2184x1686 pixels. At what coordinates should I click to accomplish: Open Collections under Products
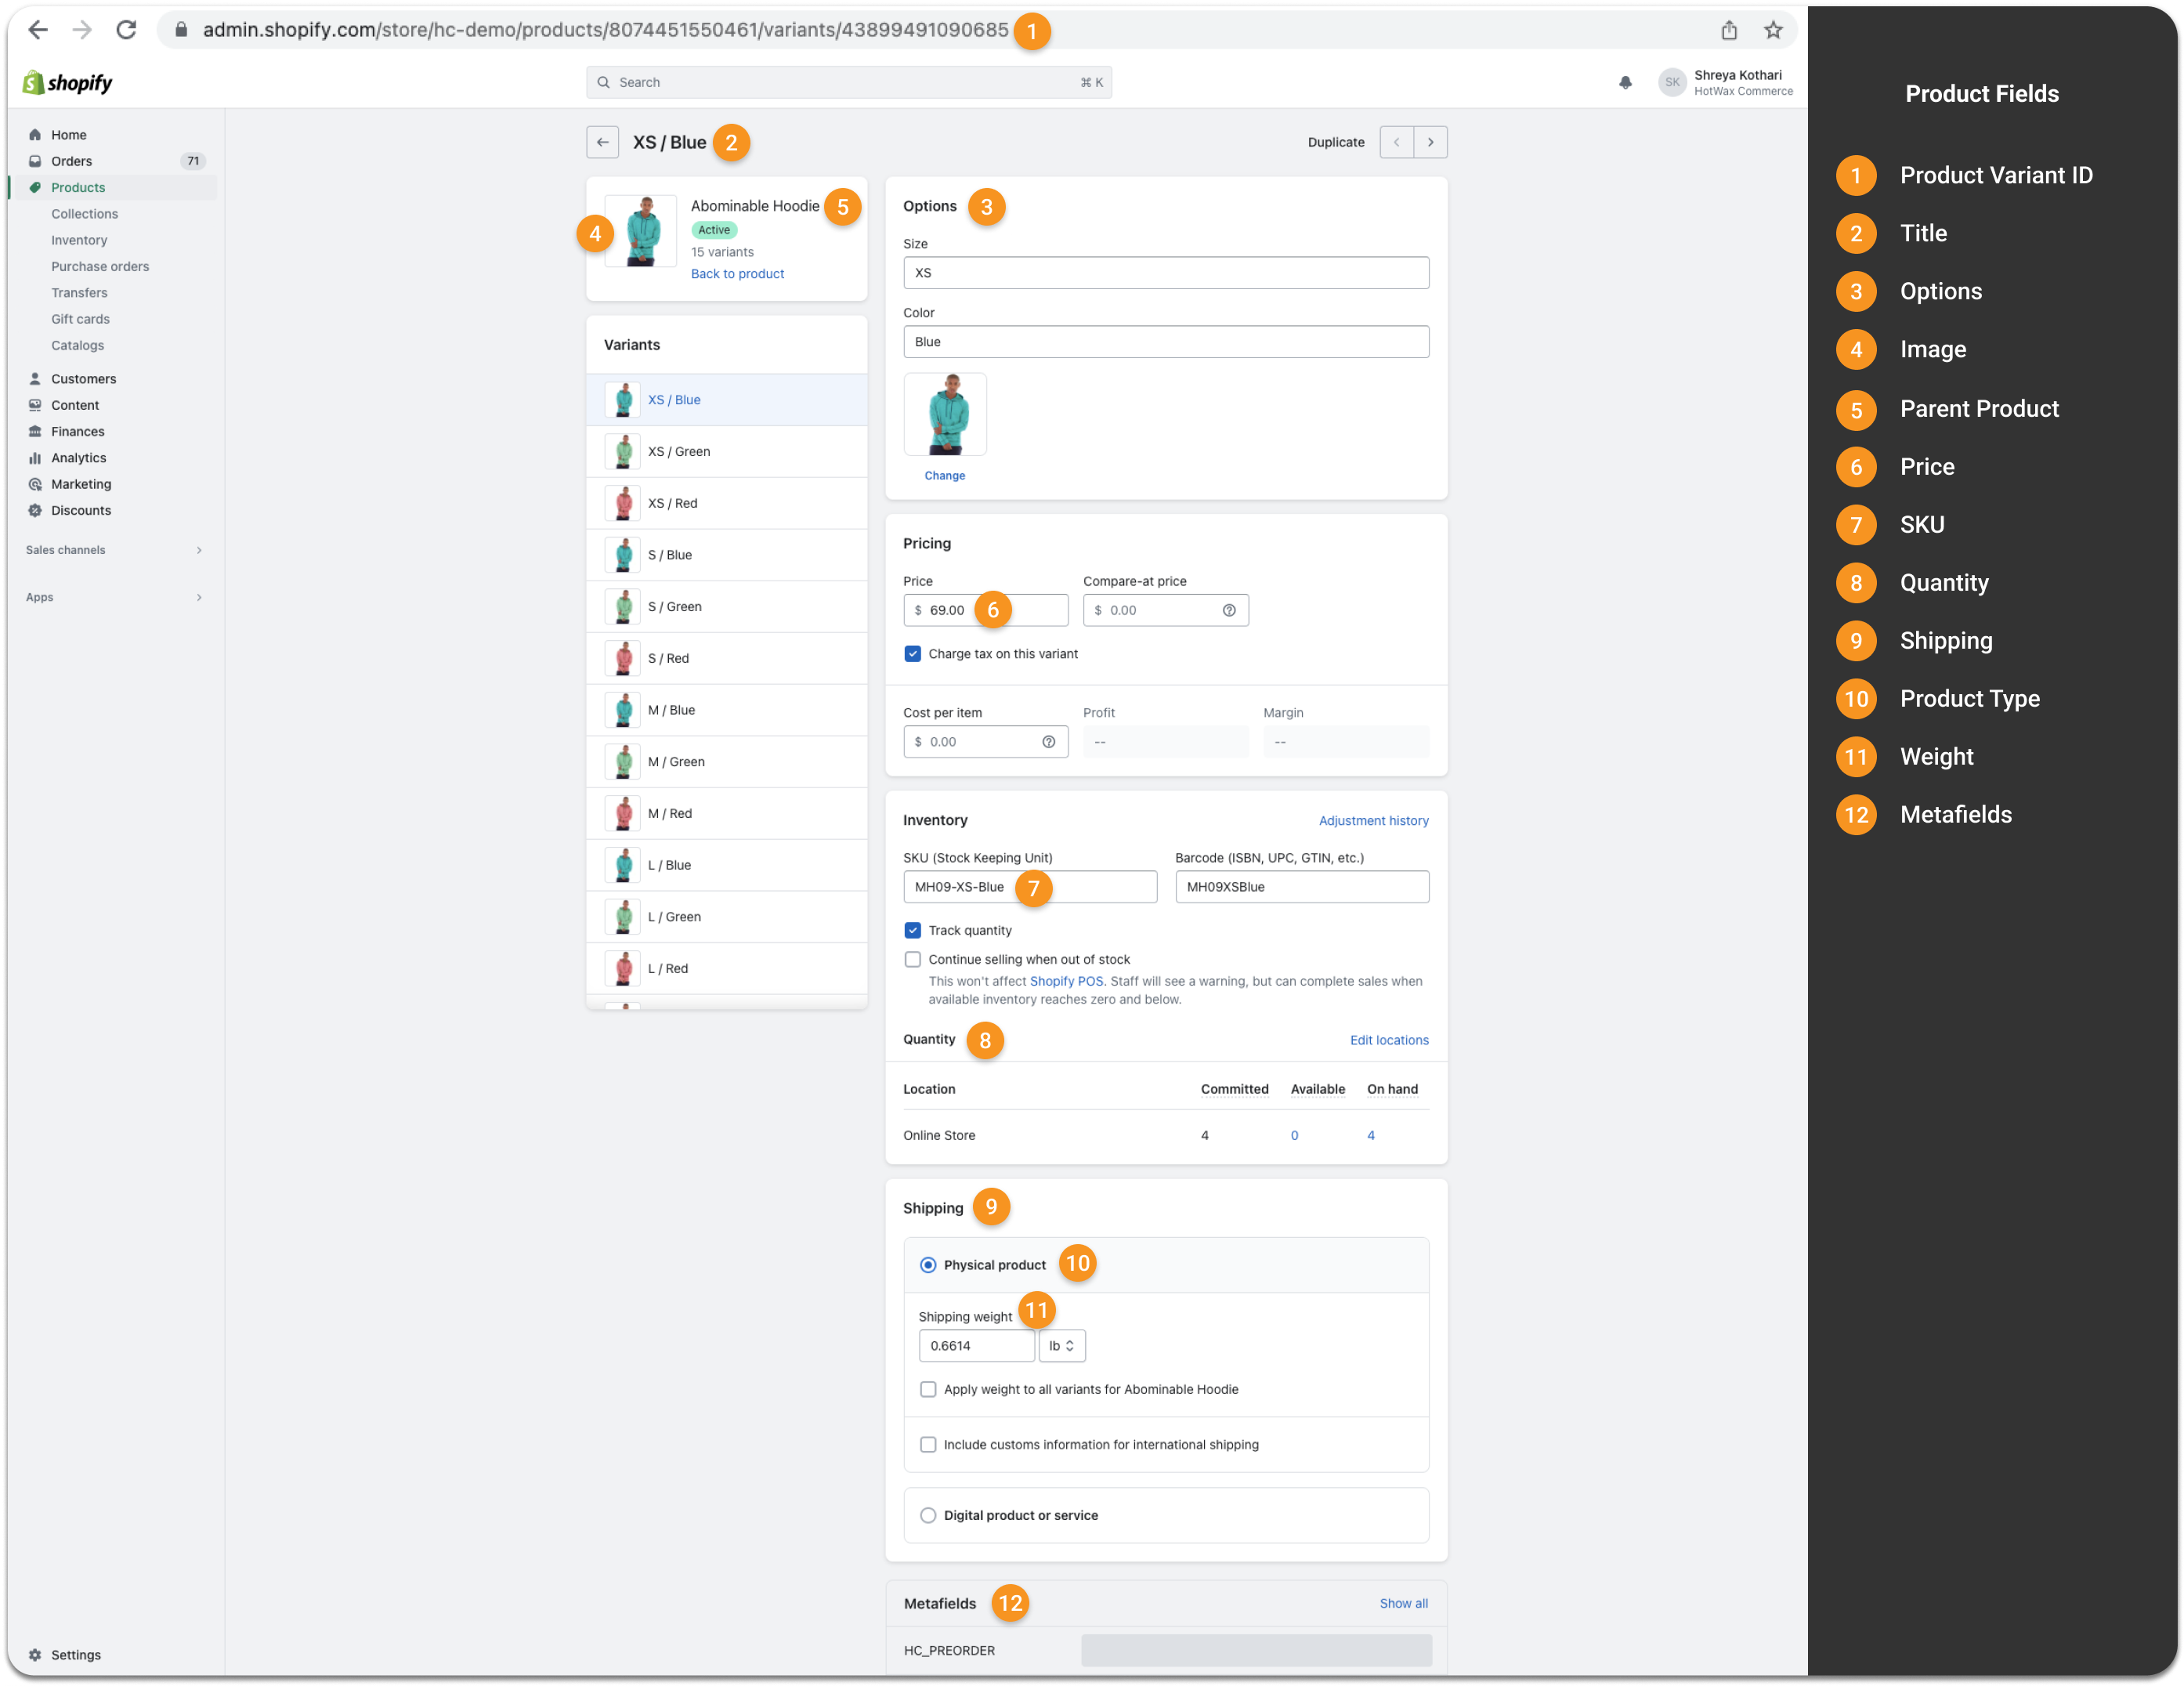(x=85, y=214)
